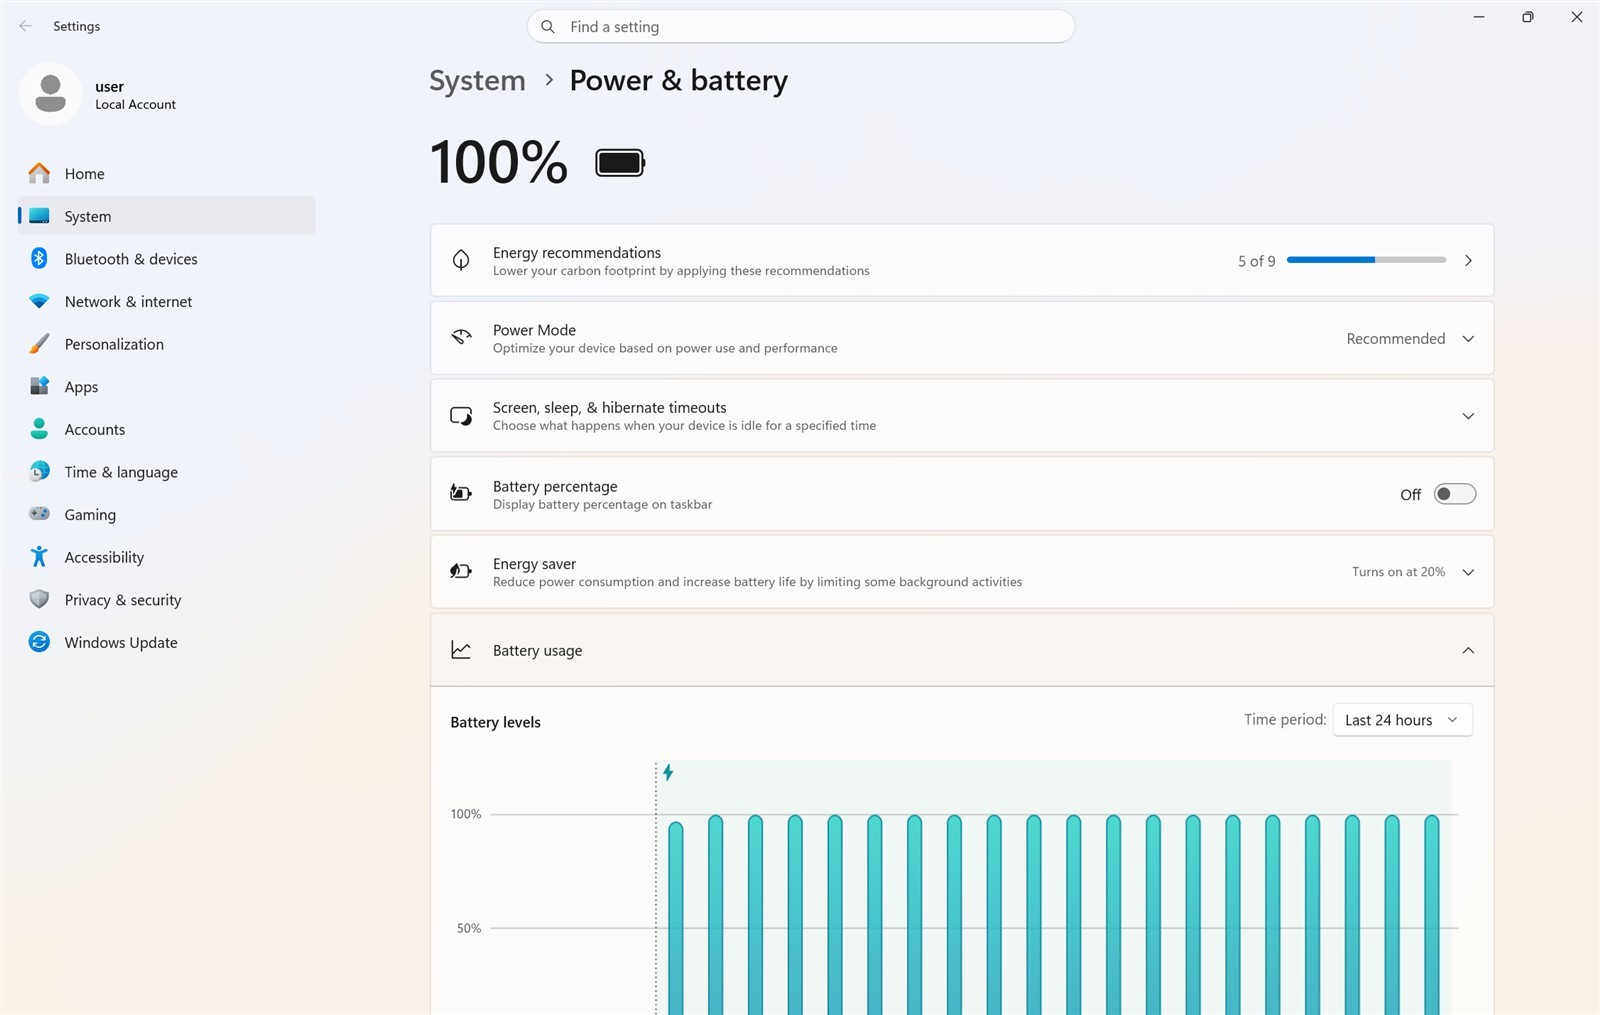Open Energy recommendations page
The height and width of the screenshot is (1015, 1600).
click(x=962, y=260)
